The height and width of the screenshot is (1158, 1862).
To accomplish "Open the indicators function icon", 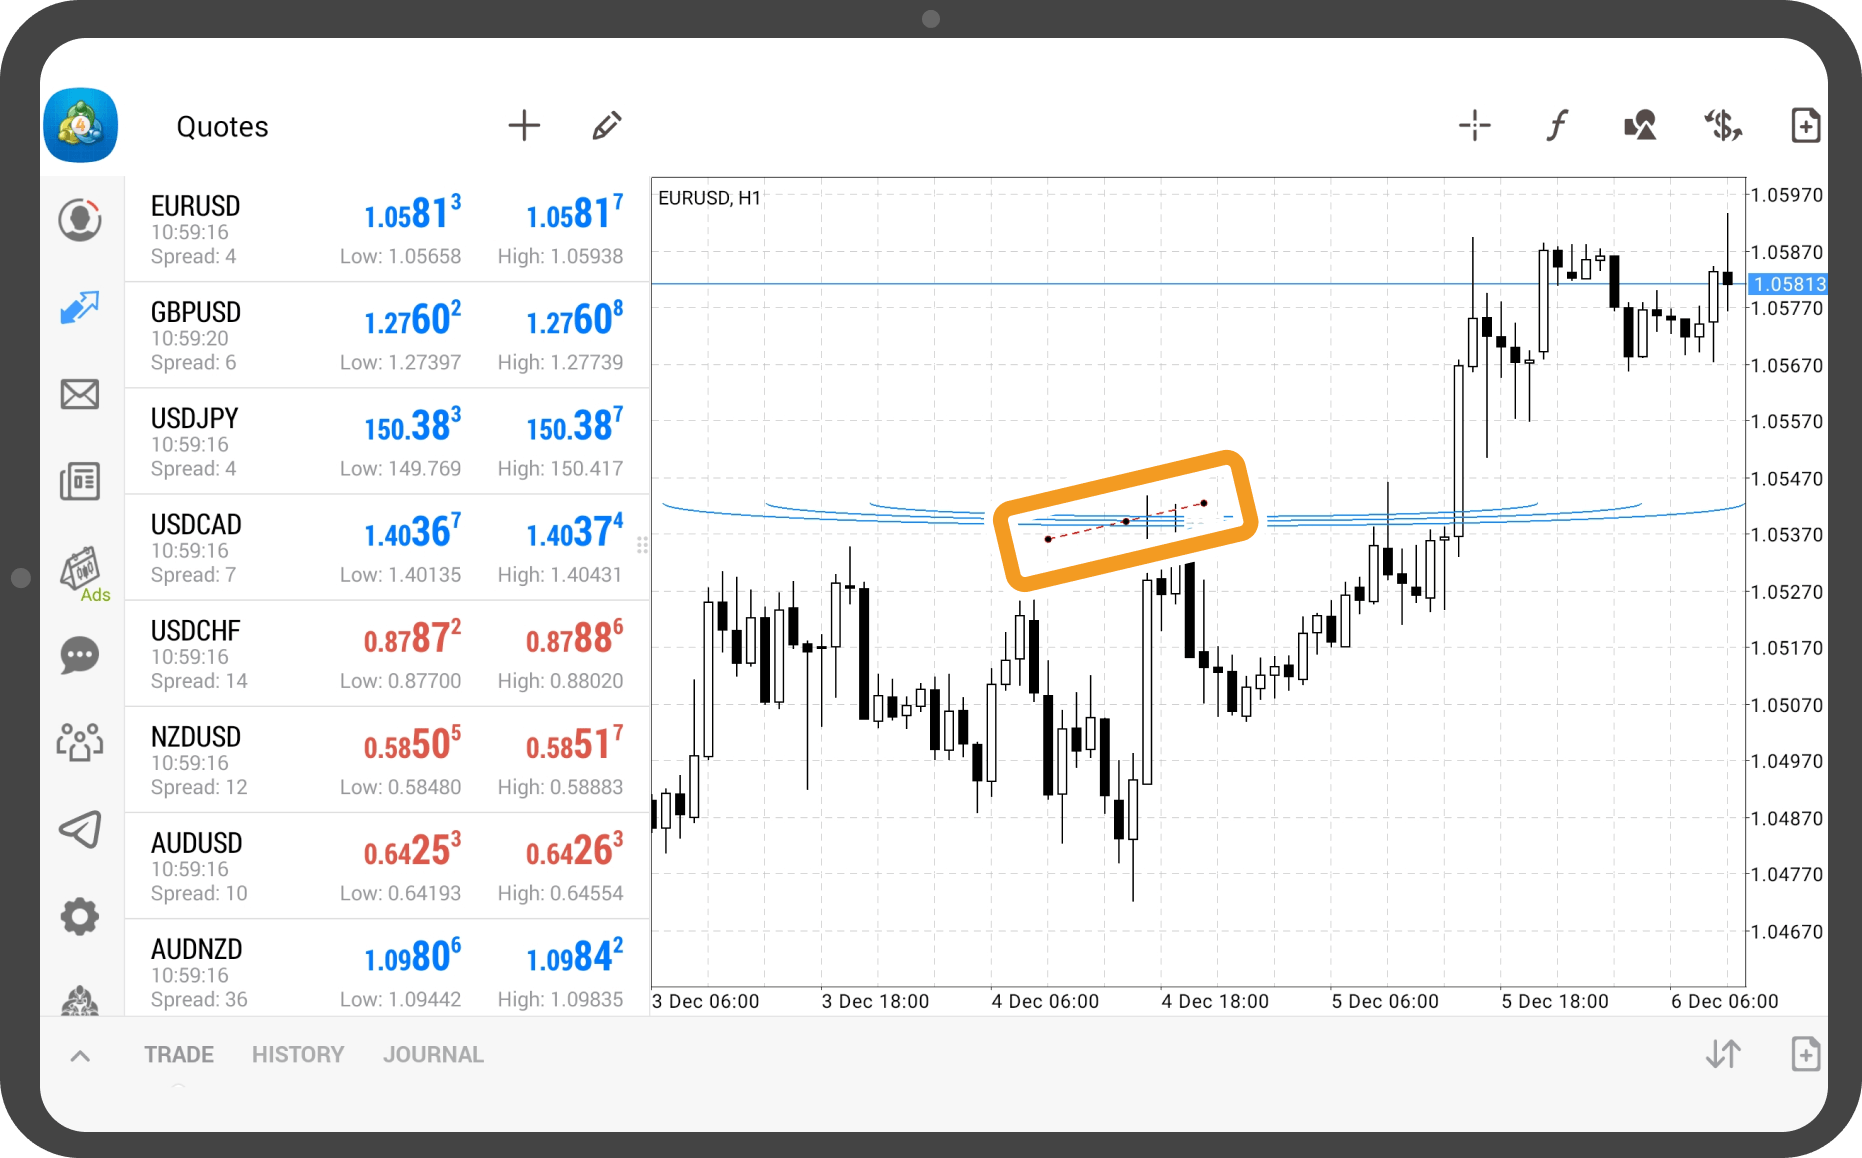I will pos(1557,126).
